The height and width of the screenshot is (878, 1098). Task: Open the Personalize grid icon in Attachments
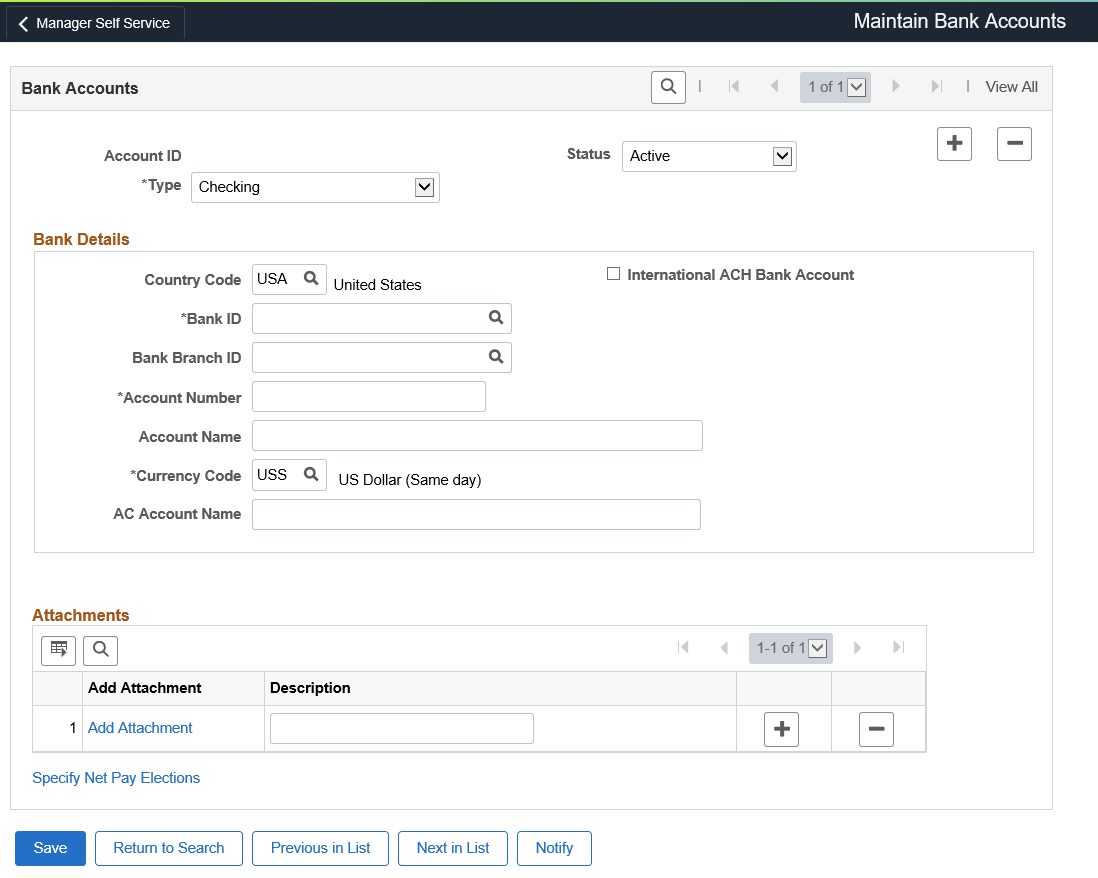click(58, 649)
